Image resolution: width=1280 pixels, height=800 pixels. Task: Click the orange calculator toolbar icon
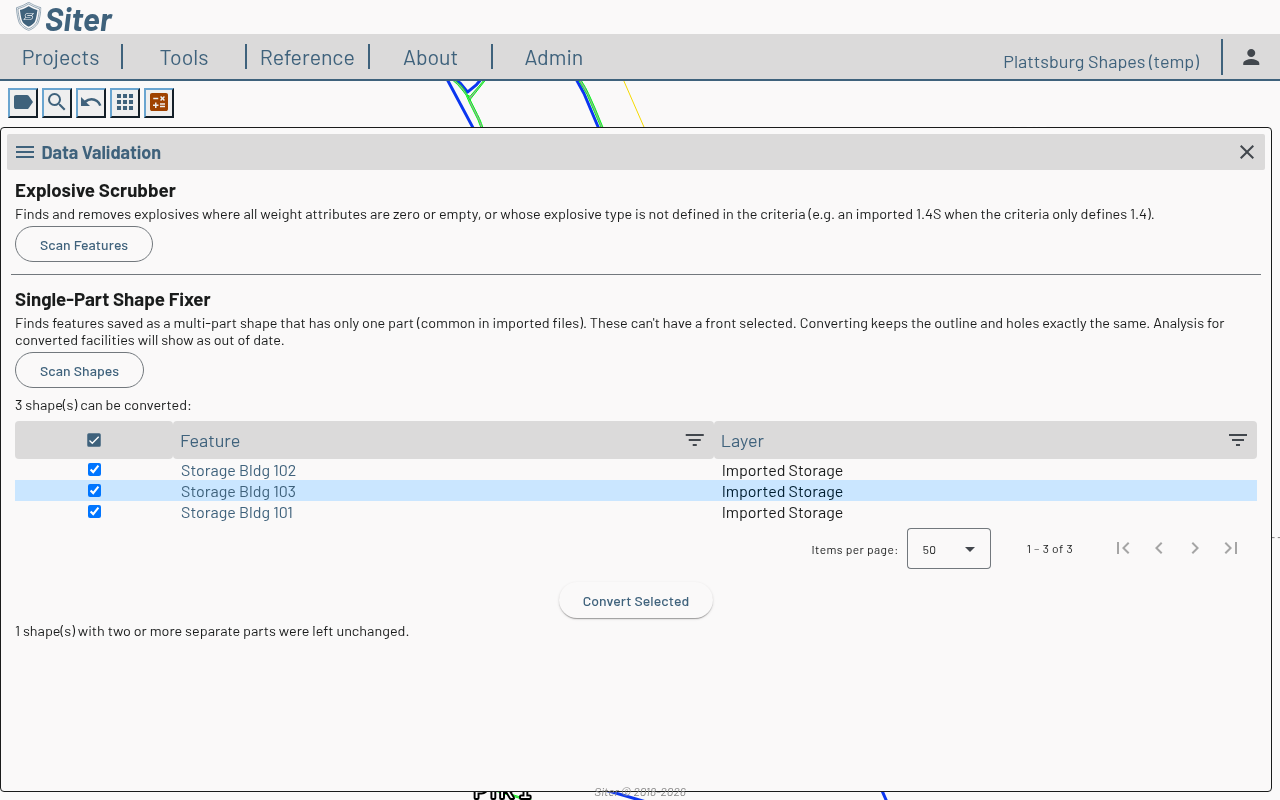tap(159, 102)
